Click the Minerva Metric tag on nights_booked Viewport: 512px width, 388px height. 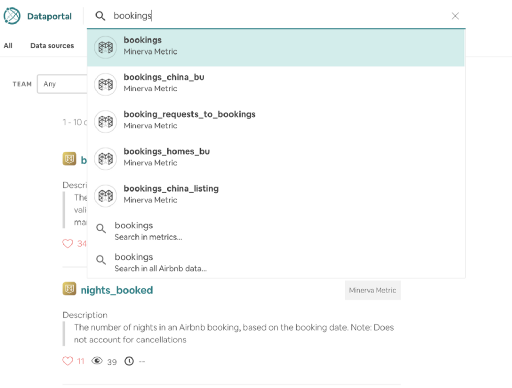[x=373, y=290]
